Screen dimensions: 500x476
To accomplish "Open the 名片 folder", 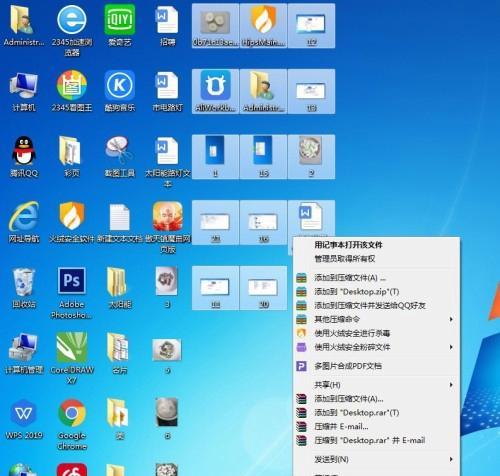I will (x=117, y=347).
